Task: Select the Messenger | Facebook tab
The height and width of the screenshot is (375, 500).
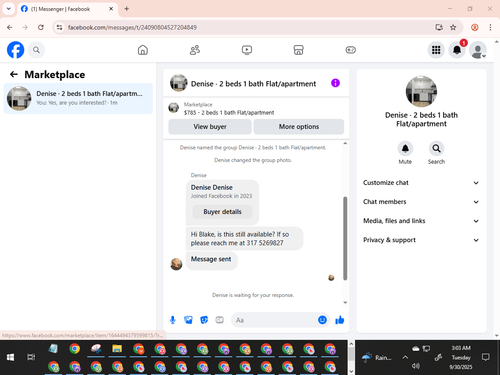Action: tap(67, 9)
